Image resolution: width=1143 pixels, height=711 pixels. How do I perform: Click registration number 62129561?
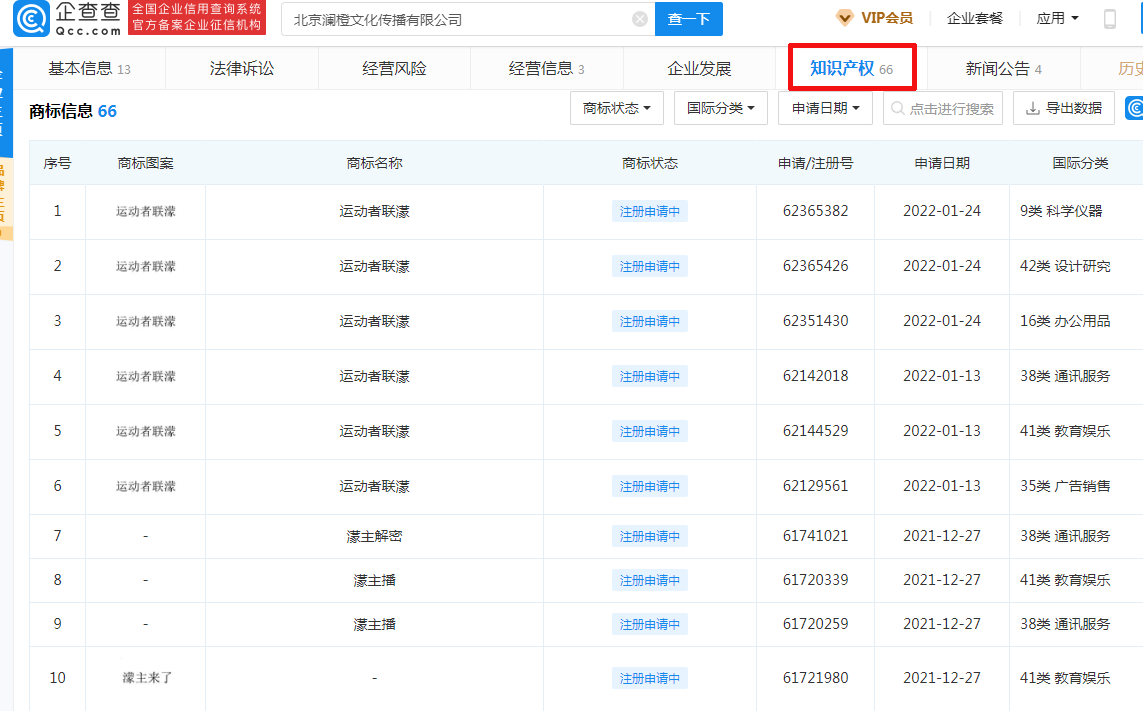point(816,486)
